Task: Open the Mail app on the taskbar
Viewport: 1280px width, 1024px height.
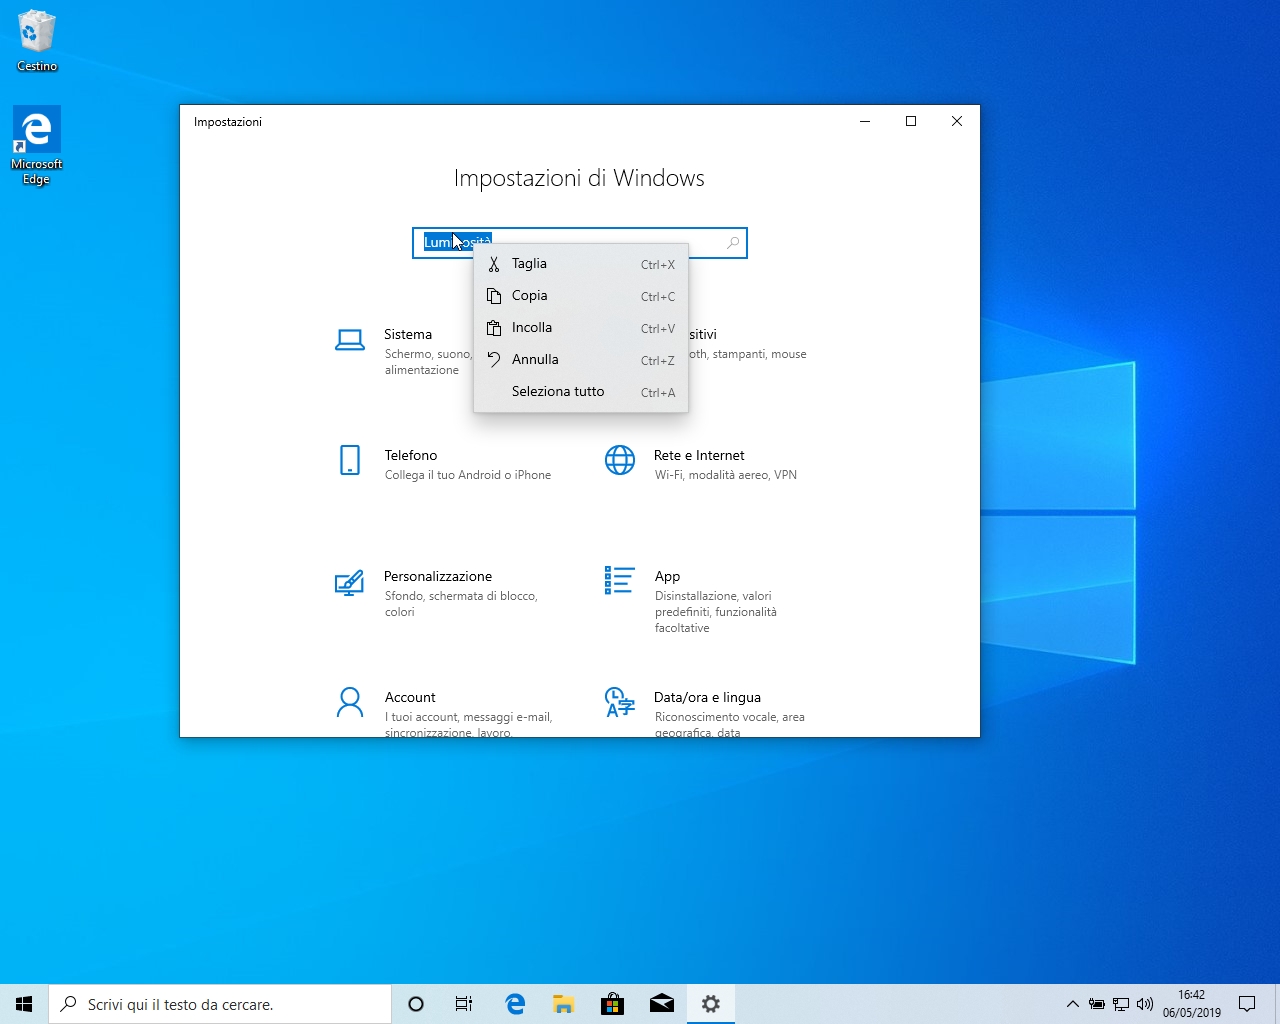Action: coord(662,1004)
